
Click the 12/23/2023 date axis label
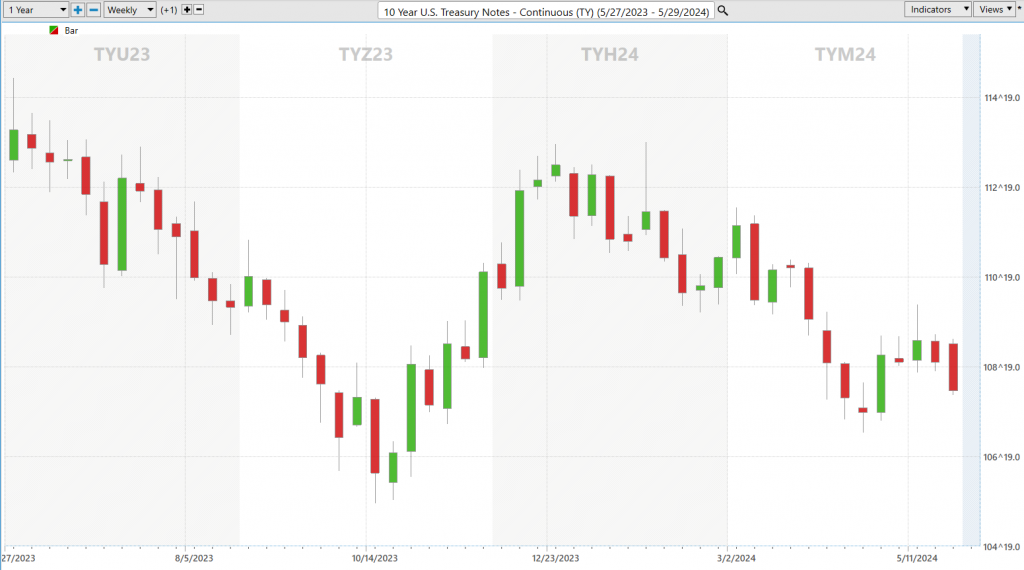tap(556, 558)
